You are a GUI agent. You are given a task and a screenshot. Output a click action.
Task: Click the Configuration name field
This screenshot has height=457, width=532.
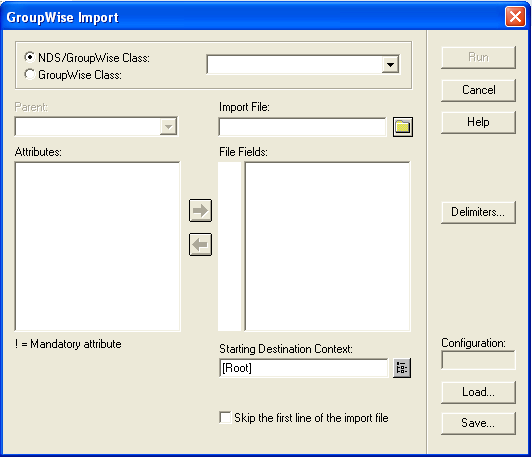478,360
